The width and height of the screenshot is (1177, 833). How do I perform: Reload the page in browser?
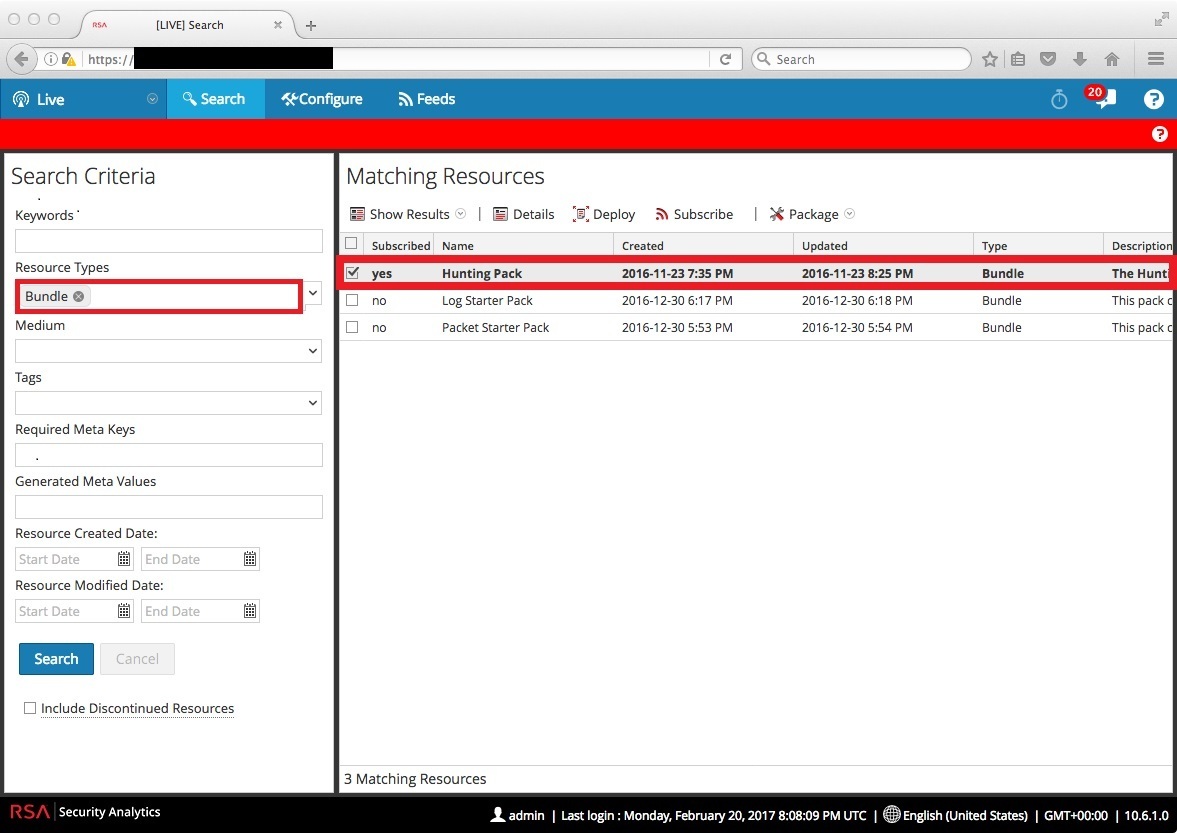pyautogui.click(x=726, y=59)
